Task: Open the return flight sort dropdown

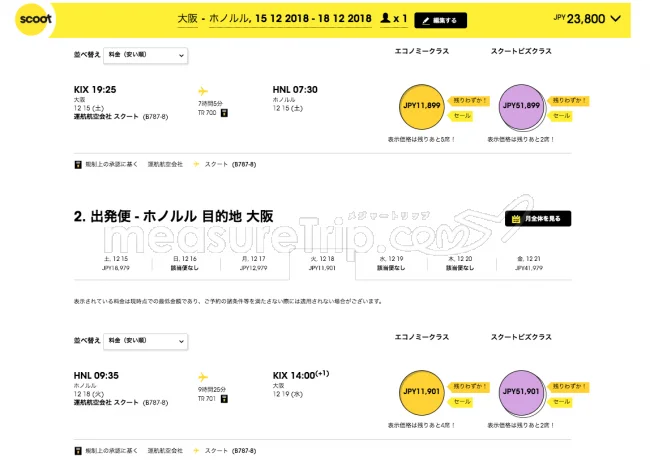Action: pos(145,342)
